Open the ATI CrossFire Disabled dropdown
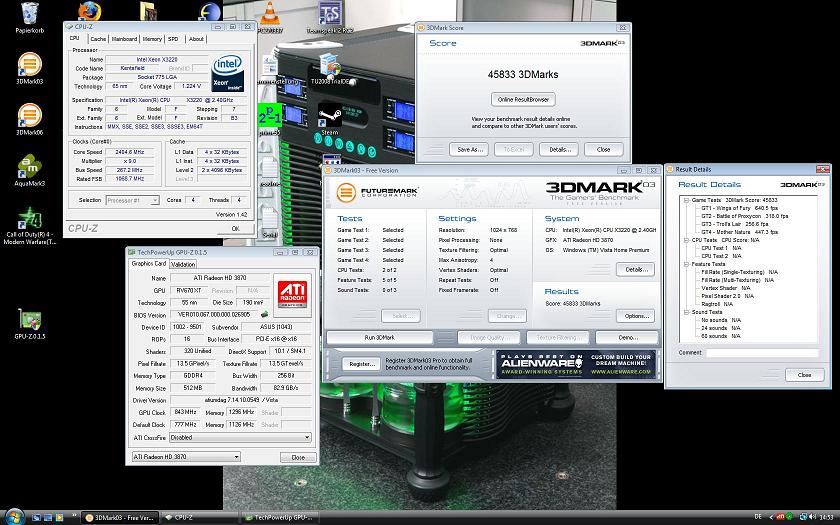 [x=240, y=437]
